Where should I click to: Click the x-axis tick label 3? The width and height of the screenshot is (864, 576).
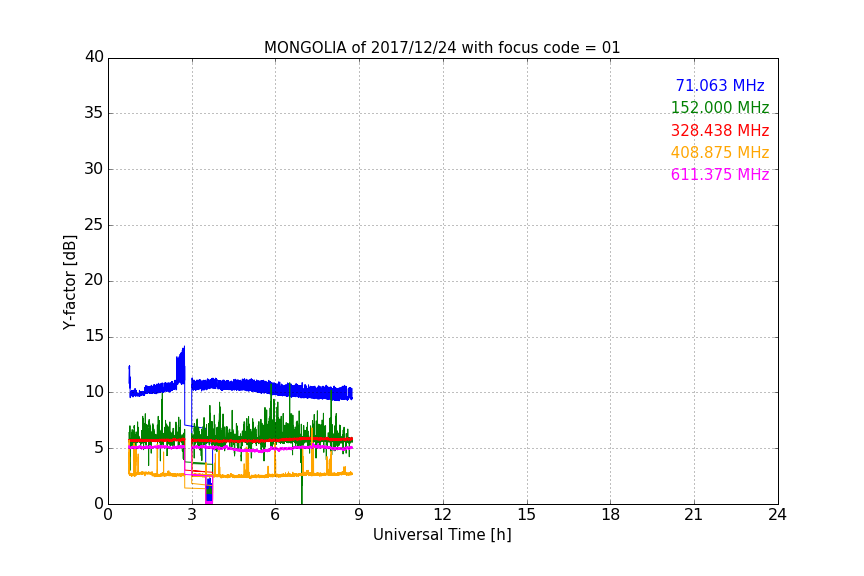click(x=192, y=515)
